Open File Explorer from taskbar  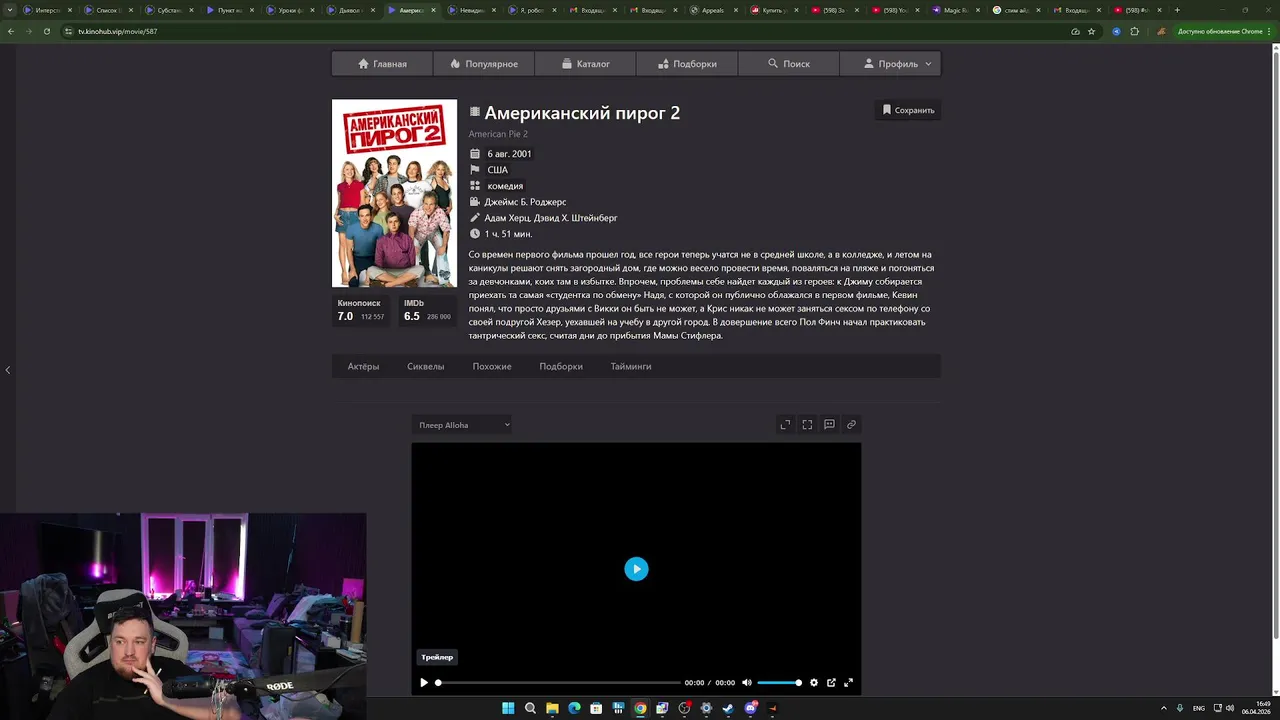[552, 708]
